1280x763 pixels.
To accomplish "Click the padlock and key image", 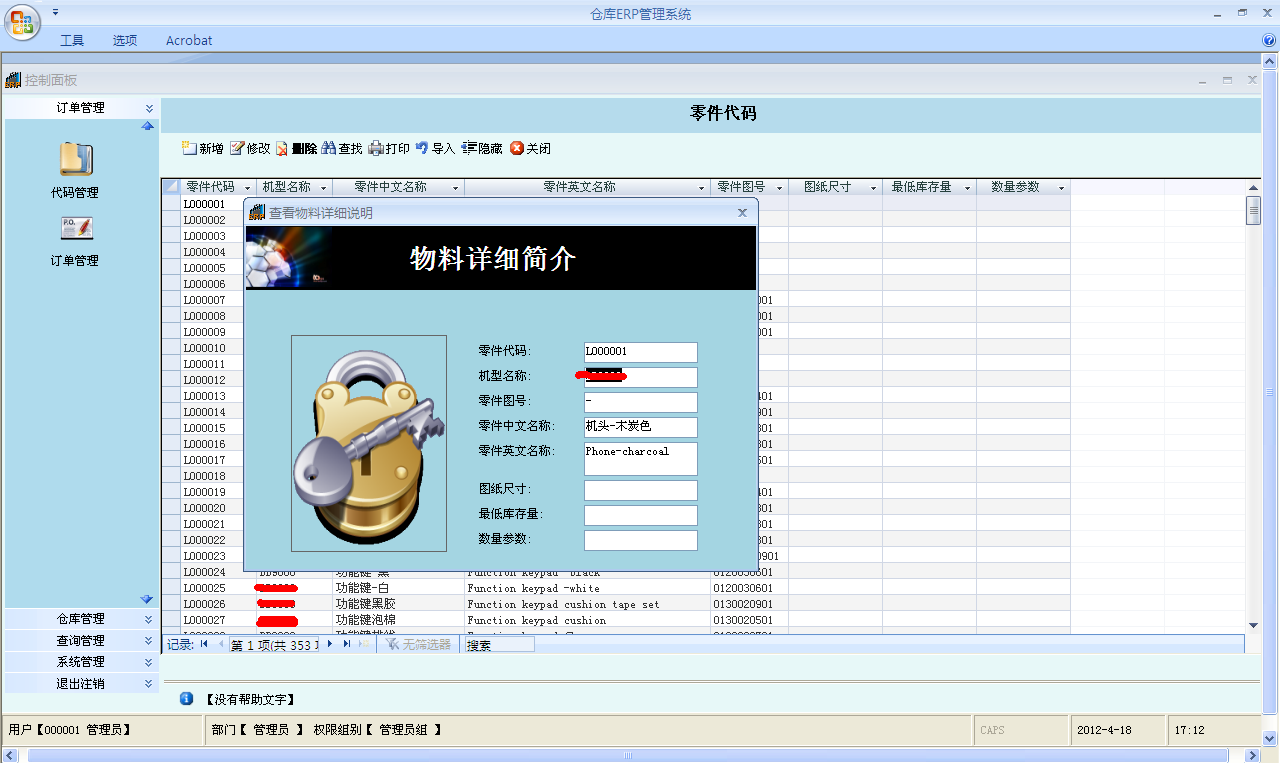I will click(369, 443).
